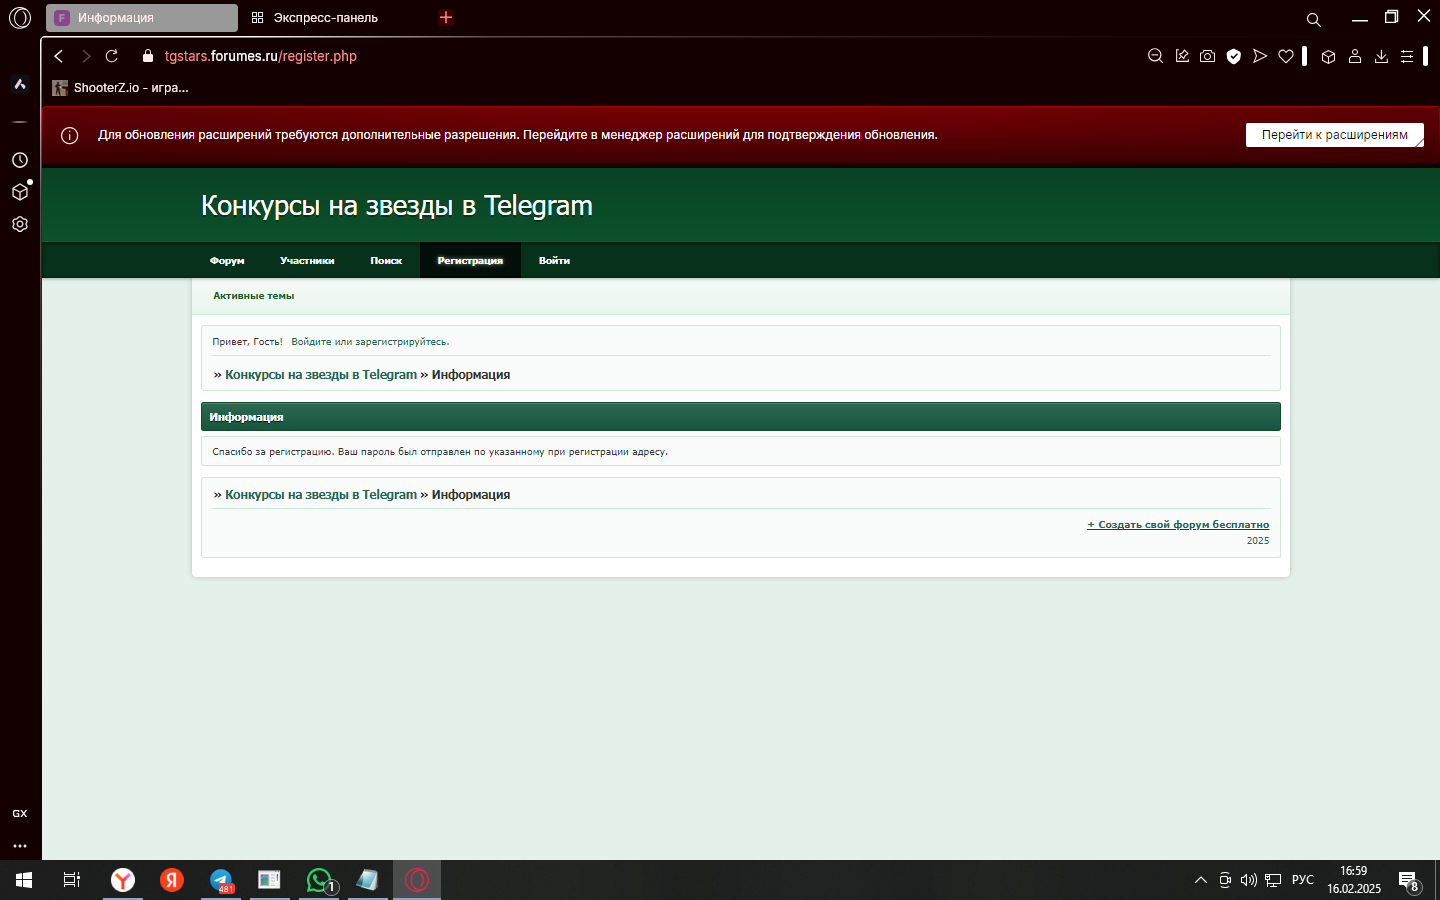
Task: Open the volume speaker tray icon
Action: [x=1249, y=880]
